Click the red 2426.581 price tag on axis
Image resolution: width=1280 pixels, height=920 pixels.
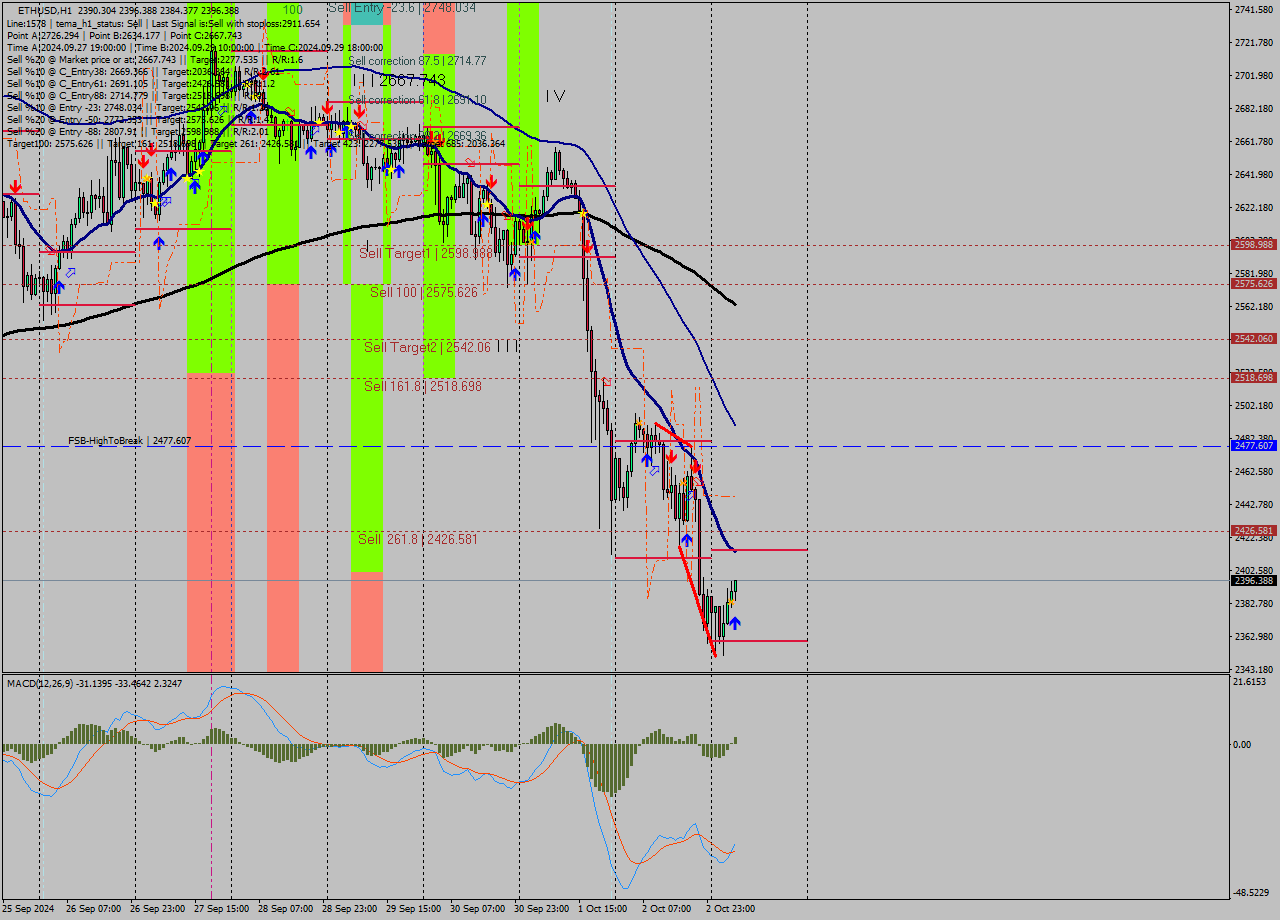tap(1254, 531)
